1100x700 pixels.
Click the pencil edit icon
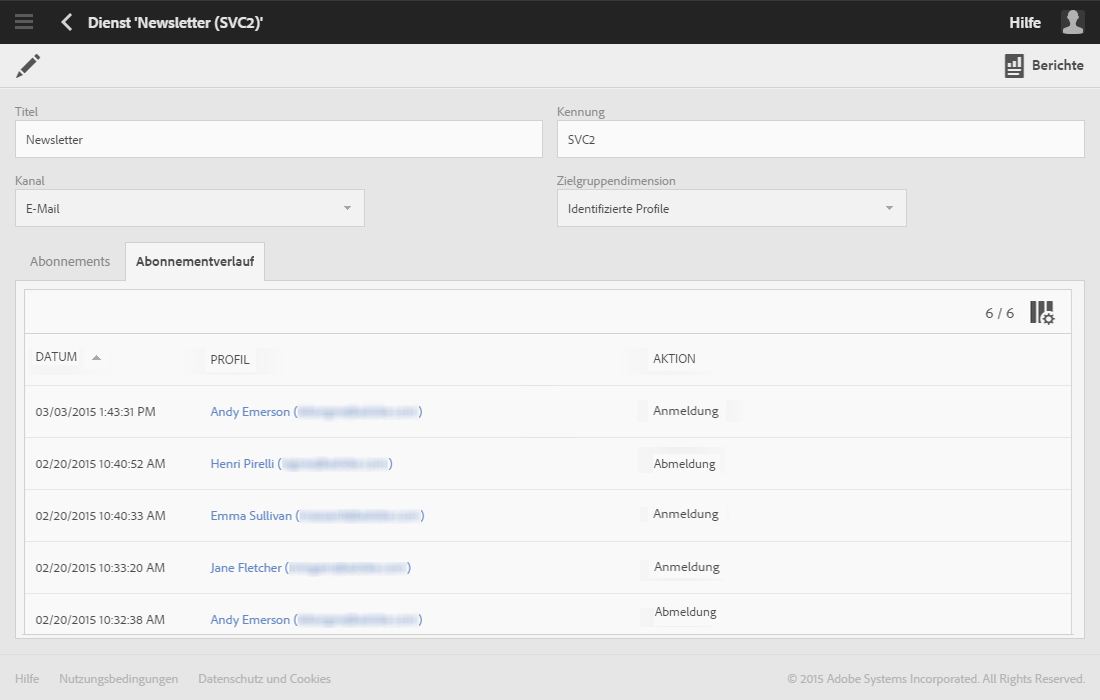point(28,66)
